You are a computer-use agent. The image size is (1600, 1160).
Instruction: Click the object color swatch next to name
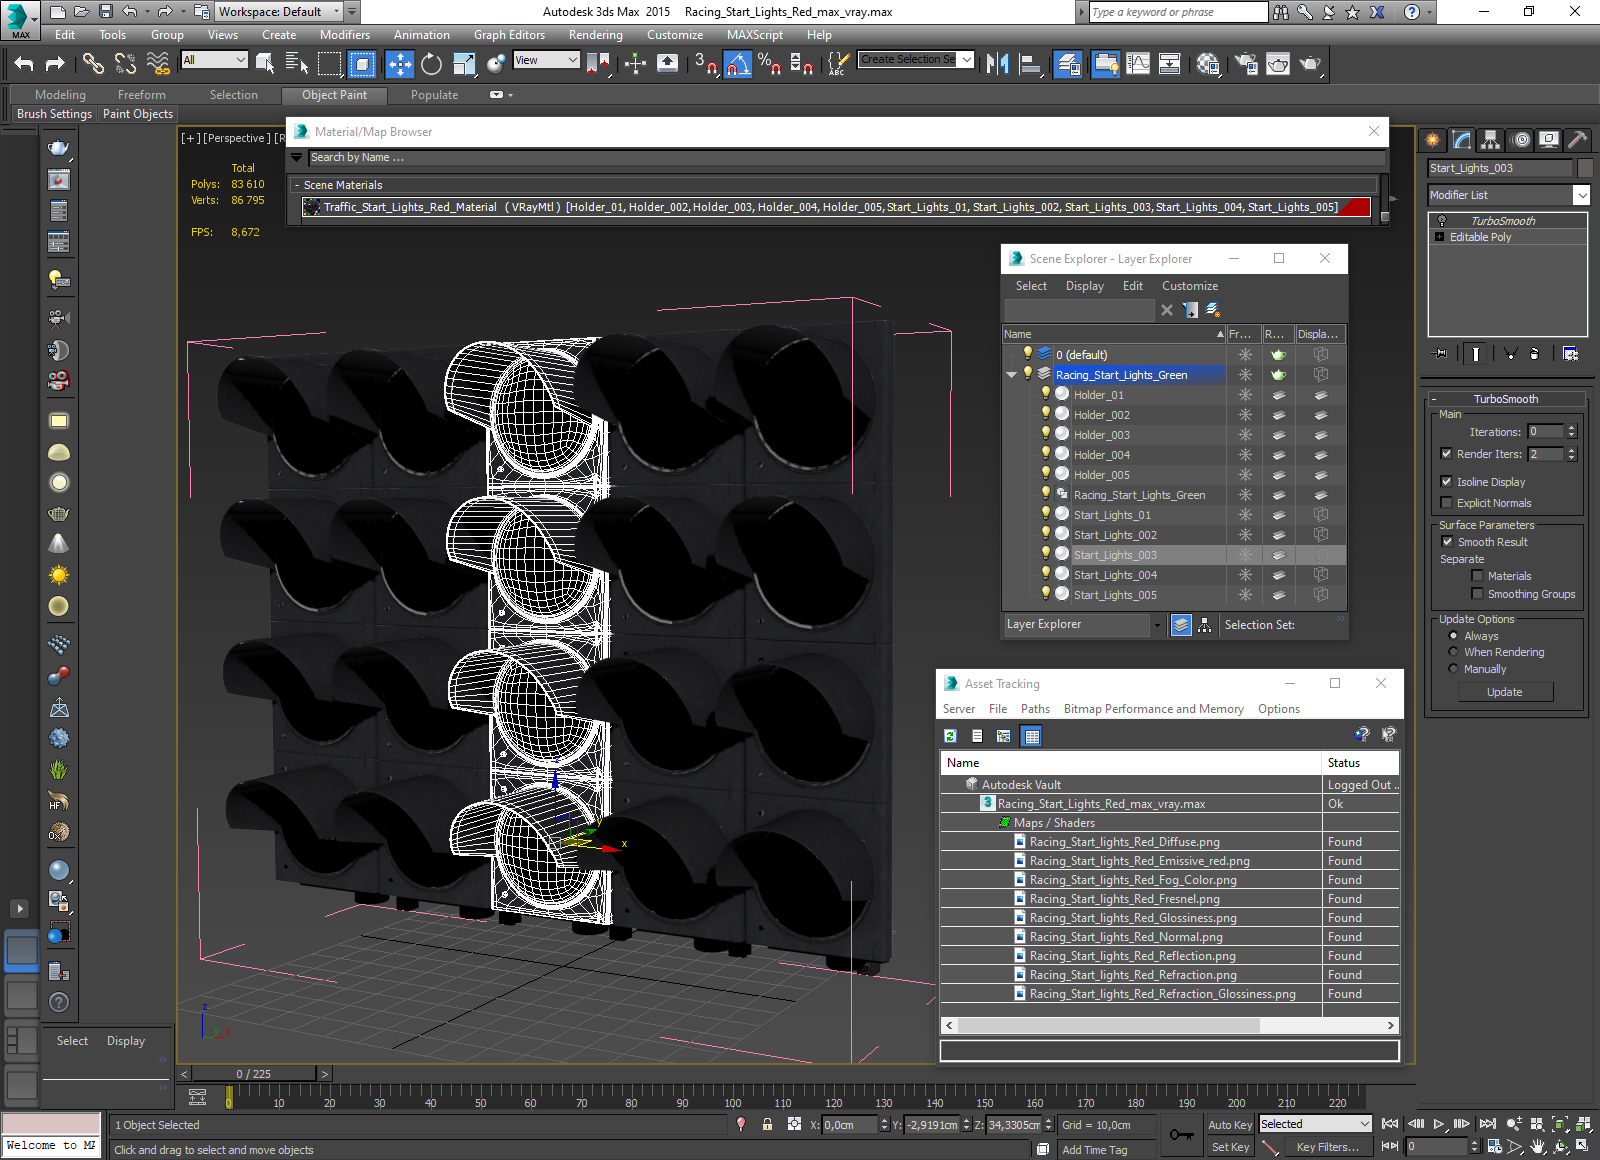(x=1584, y=168)
